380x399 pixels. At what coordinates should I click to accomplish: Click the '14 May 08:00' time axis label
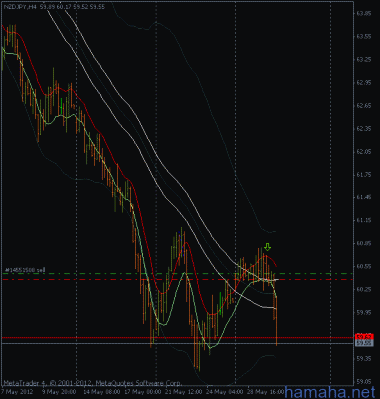[x=101, y=392]
